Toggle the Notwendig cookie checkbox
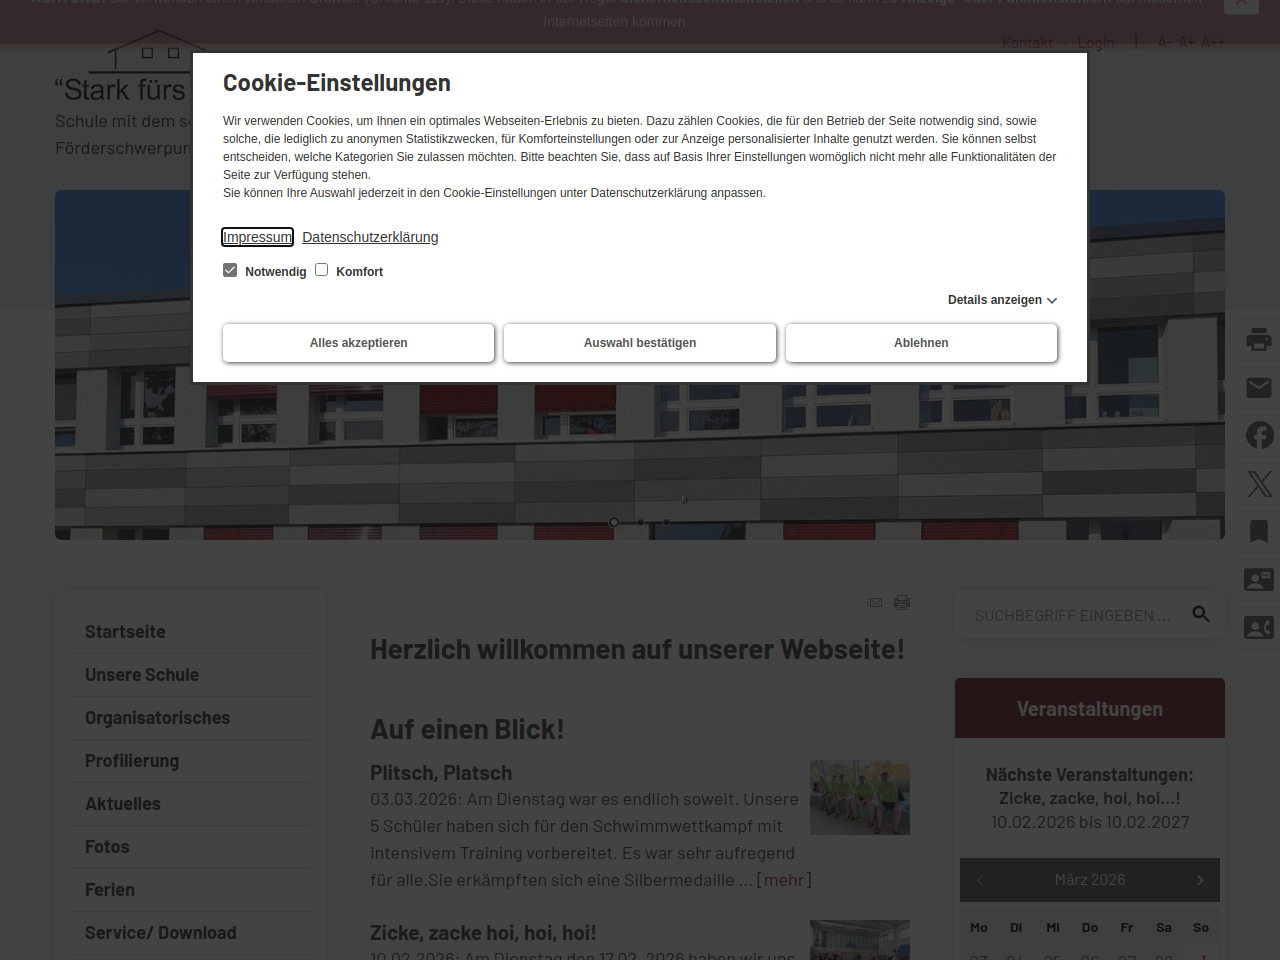This screenshot has width=1280, height=960. coord(230,270)
